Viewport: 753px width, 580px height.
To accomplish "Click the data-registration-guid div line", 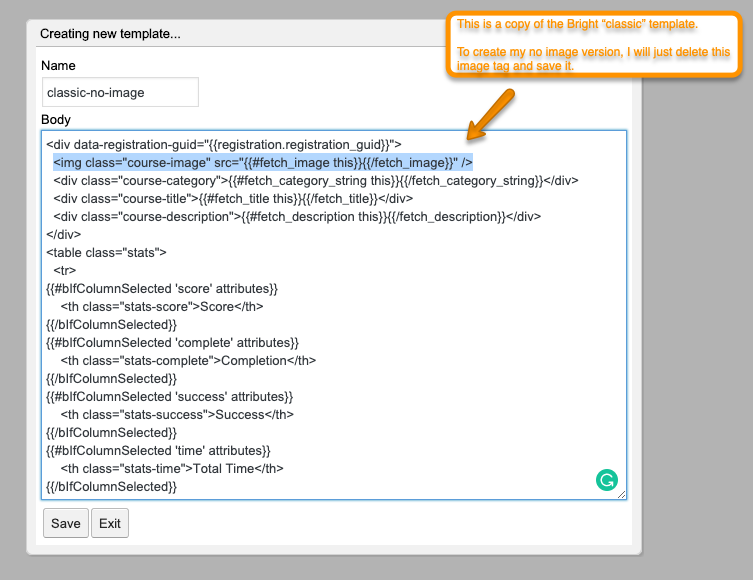I will tap(224, 145).
